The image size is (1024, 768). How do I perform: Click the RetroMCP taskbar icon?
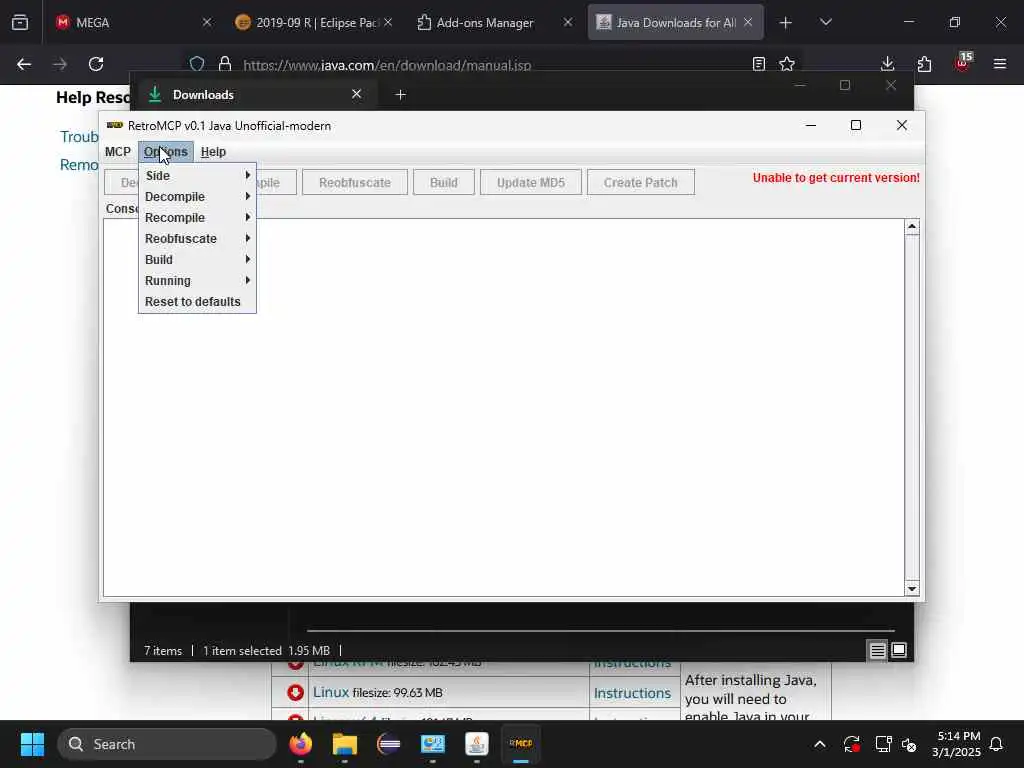click(520, 744)
